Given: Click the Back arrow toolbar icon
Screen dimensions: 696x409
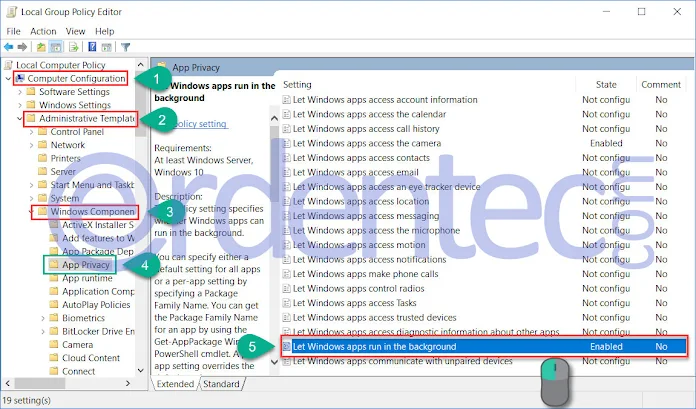Looking at the screenshot, I should [x=8, y=47].
